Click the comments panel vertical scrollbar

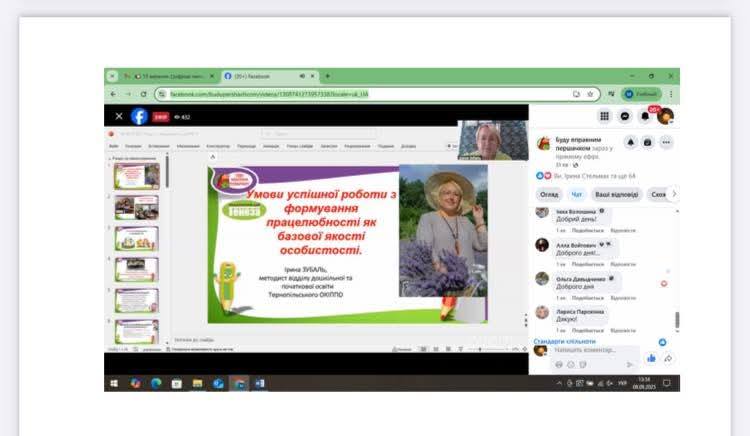(676, 320)
